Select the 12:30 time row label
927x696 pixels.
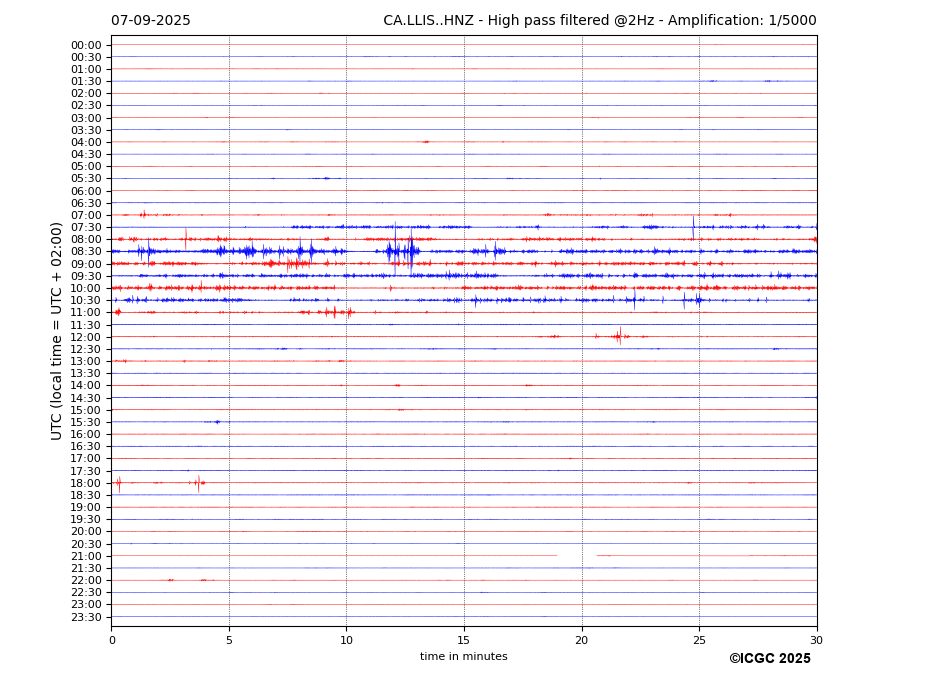(86, 349)
